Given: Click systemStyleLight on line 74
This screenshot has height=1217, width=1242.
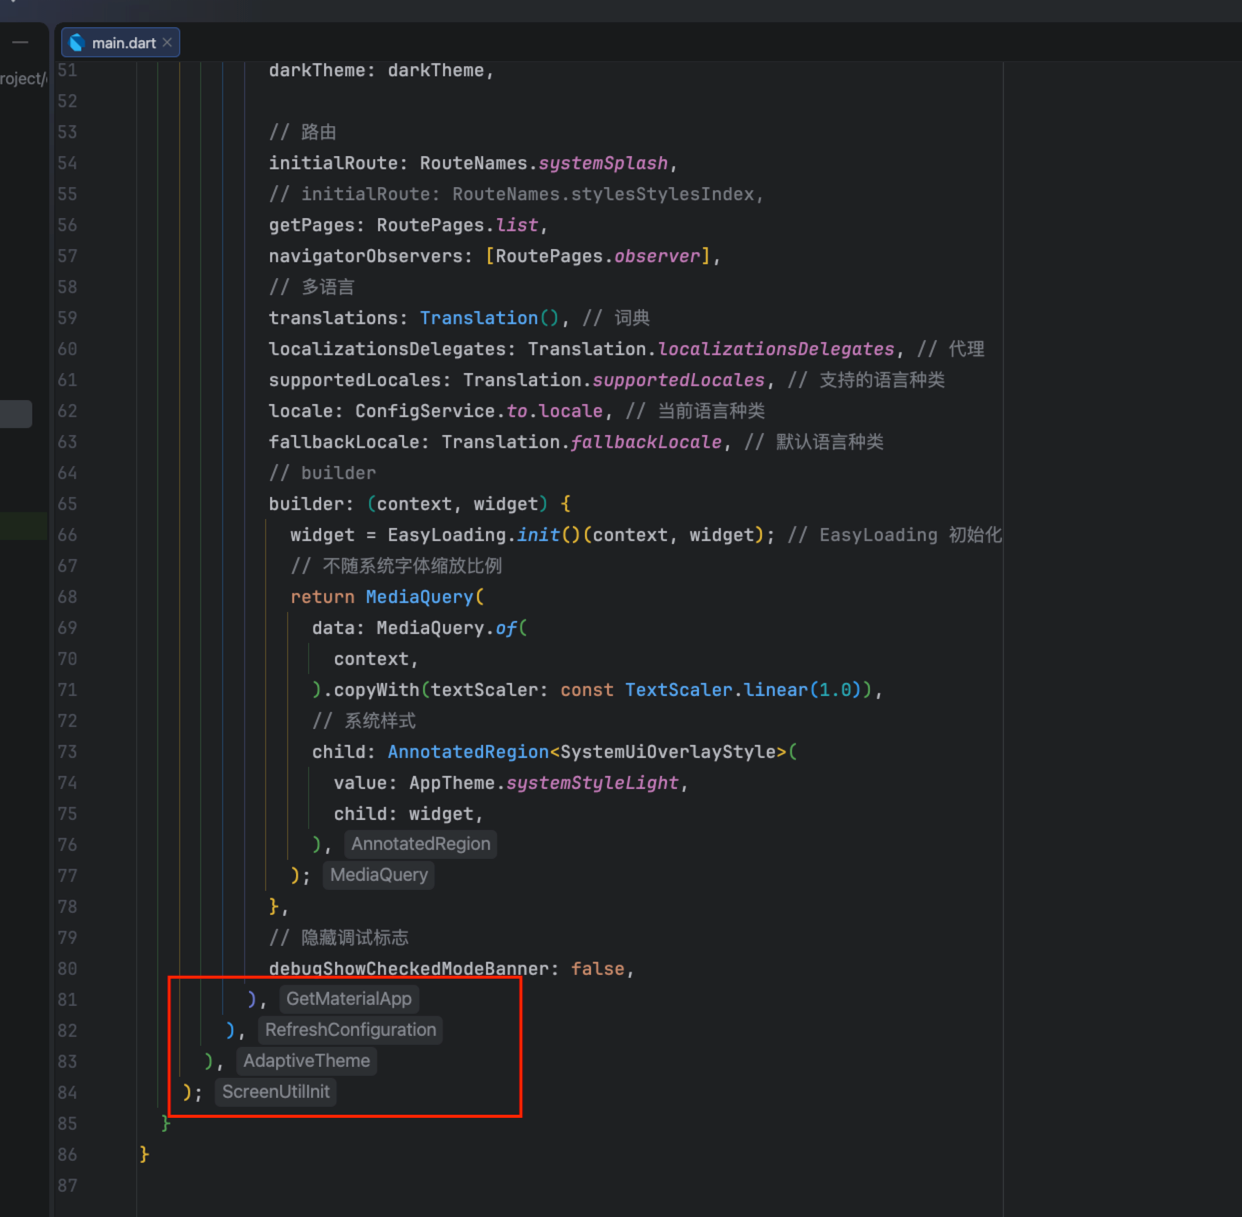Looking at the screenshot, I should click(592, 783).
